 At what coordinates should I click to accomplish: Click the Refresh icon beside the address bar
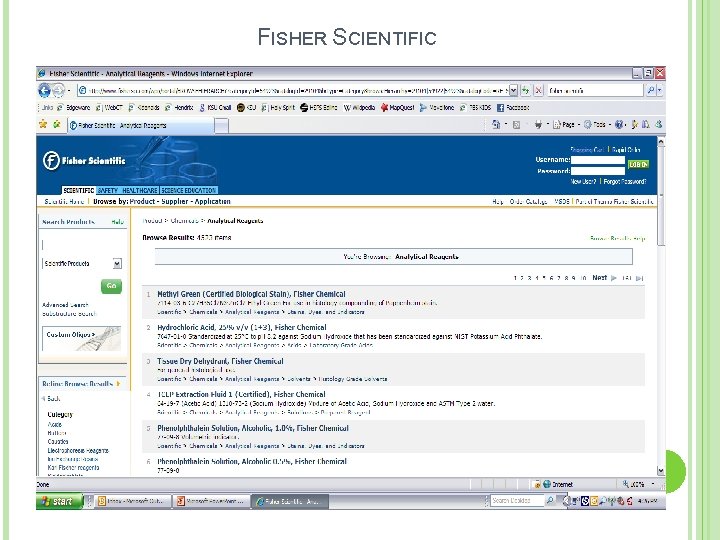525,90
